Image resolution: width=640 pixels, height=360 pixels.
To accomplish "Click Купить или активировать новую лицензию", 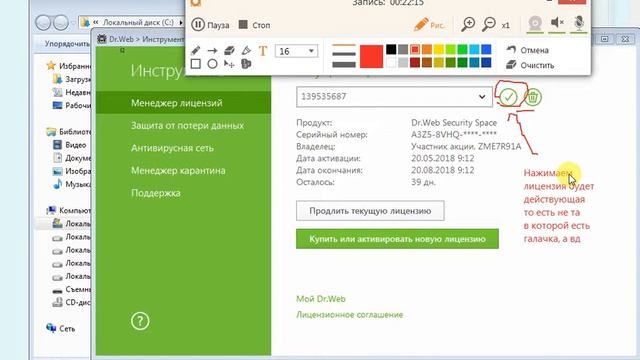I will click(x=397, y=239).
